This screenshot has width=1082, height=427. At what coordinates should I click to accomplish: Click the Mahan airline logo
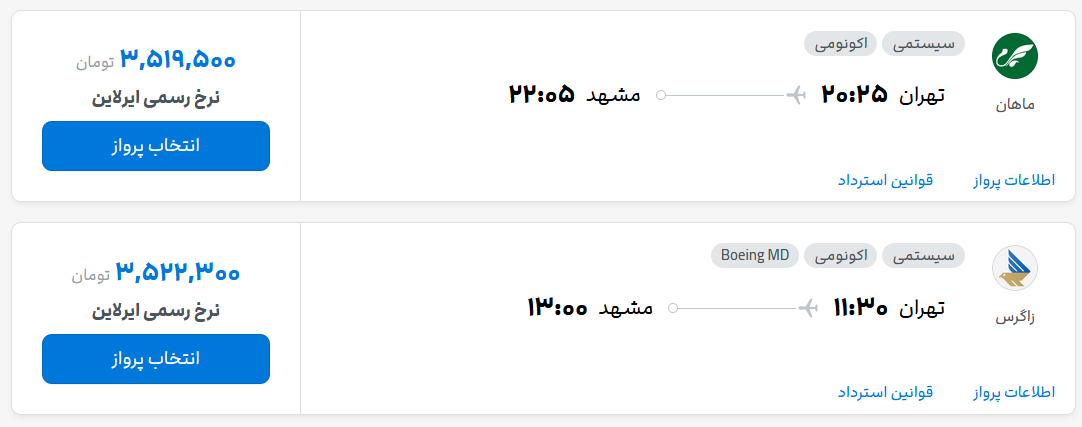pyautogui.click(x=1015, y=56)
